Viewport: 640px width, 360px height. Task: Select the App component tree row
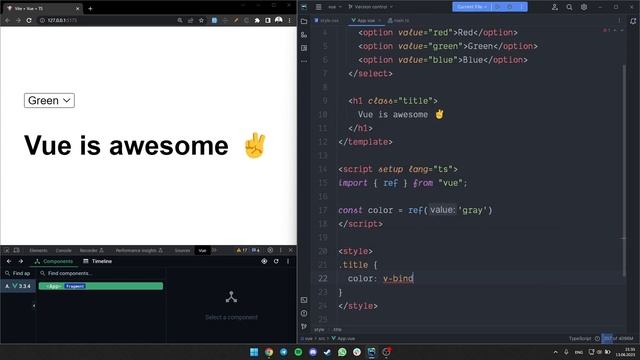[101, 286]
